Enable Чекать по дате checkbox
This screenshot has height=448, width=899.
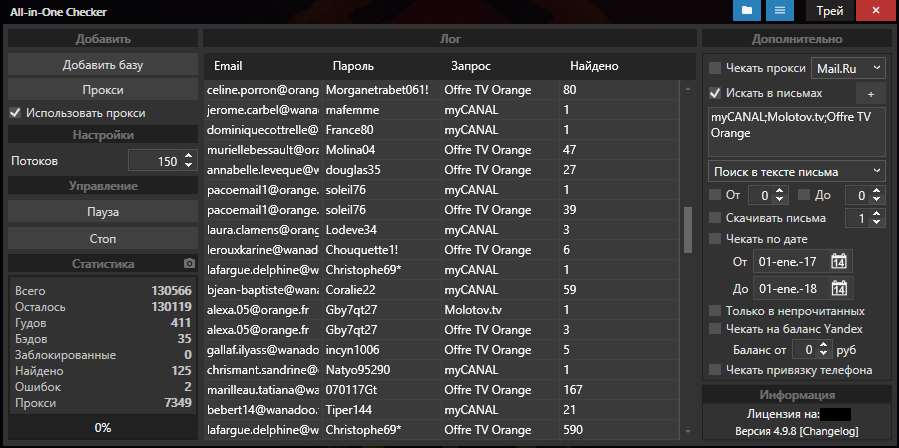click(715, 239)
